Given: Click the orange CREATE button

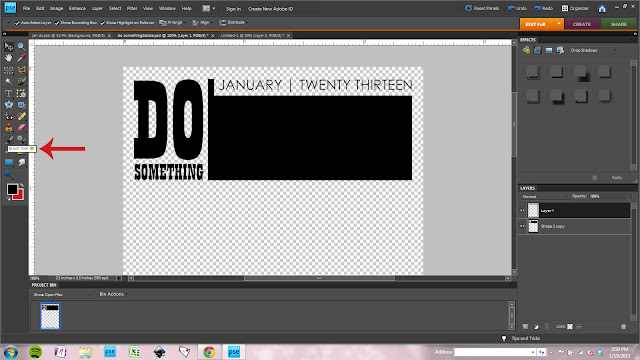Looking at the screenshot, I should (x=582, y=24).
